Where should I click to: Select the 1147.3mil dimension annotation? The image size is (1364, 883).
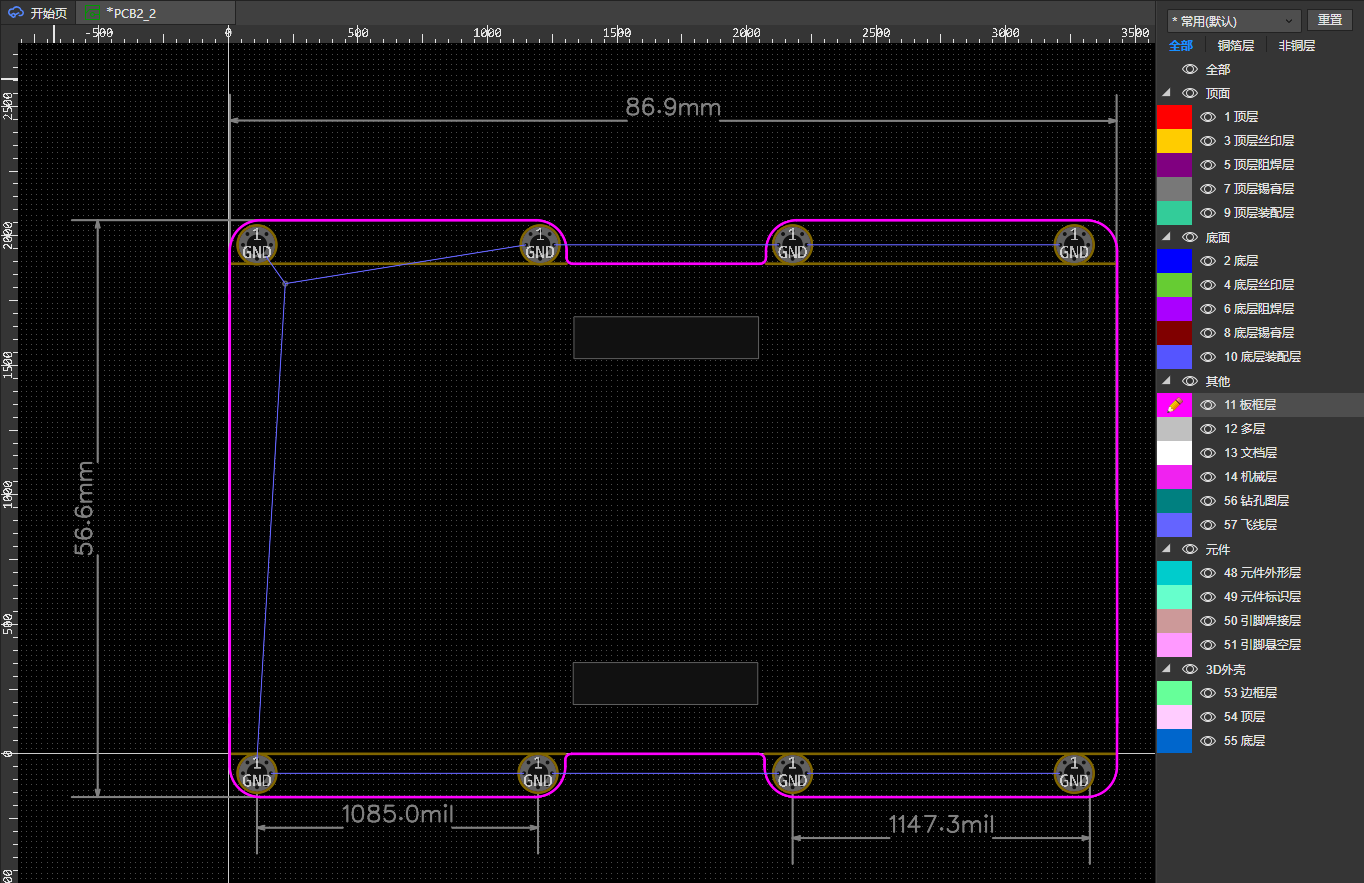[x=941, y=824]
